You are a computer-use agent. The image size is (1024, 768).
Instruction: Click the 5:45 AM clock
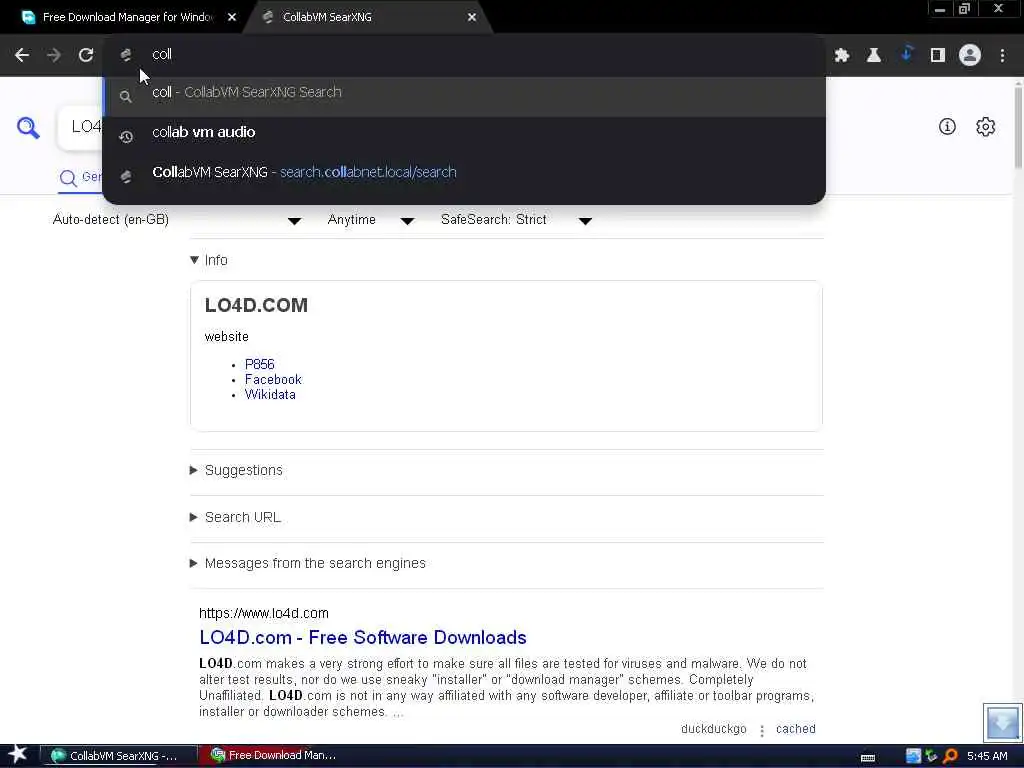(987, 756)
